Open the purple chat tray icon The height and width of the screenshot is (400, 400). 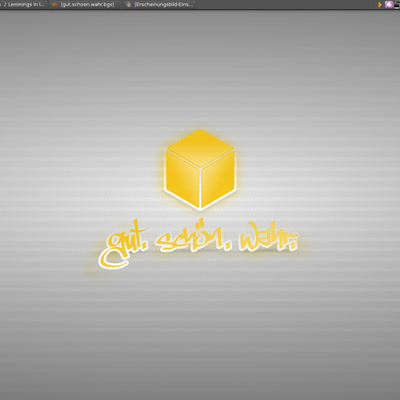389,5
